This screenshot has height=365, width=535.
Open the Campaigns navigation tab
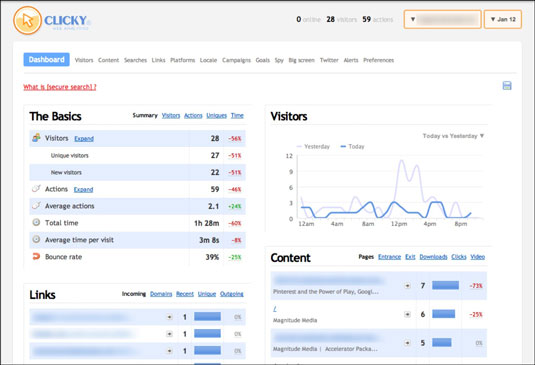pos(236,60)
